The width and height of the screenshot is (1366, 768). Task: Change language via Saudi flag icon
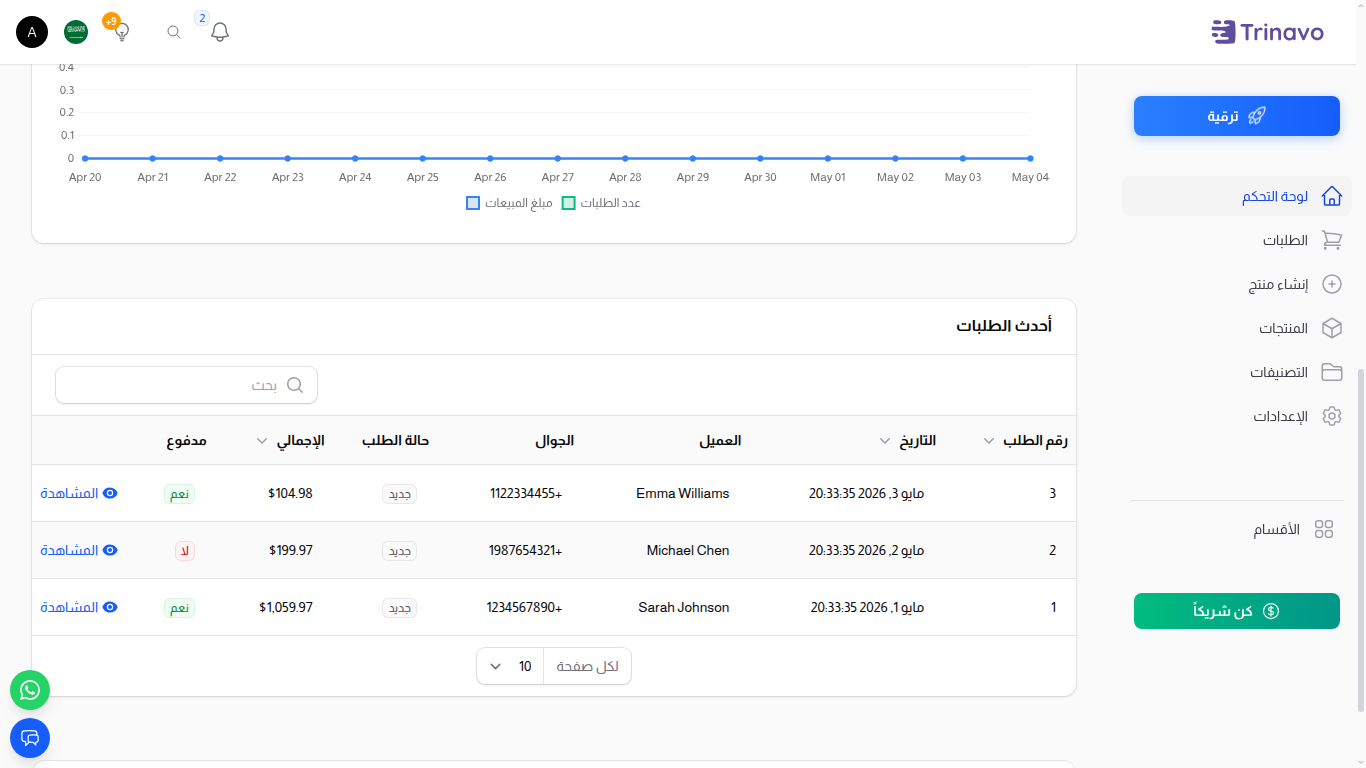tap(76, 32)
